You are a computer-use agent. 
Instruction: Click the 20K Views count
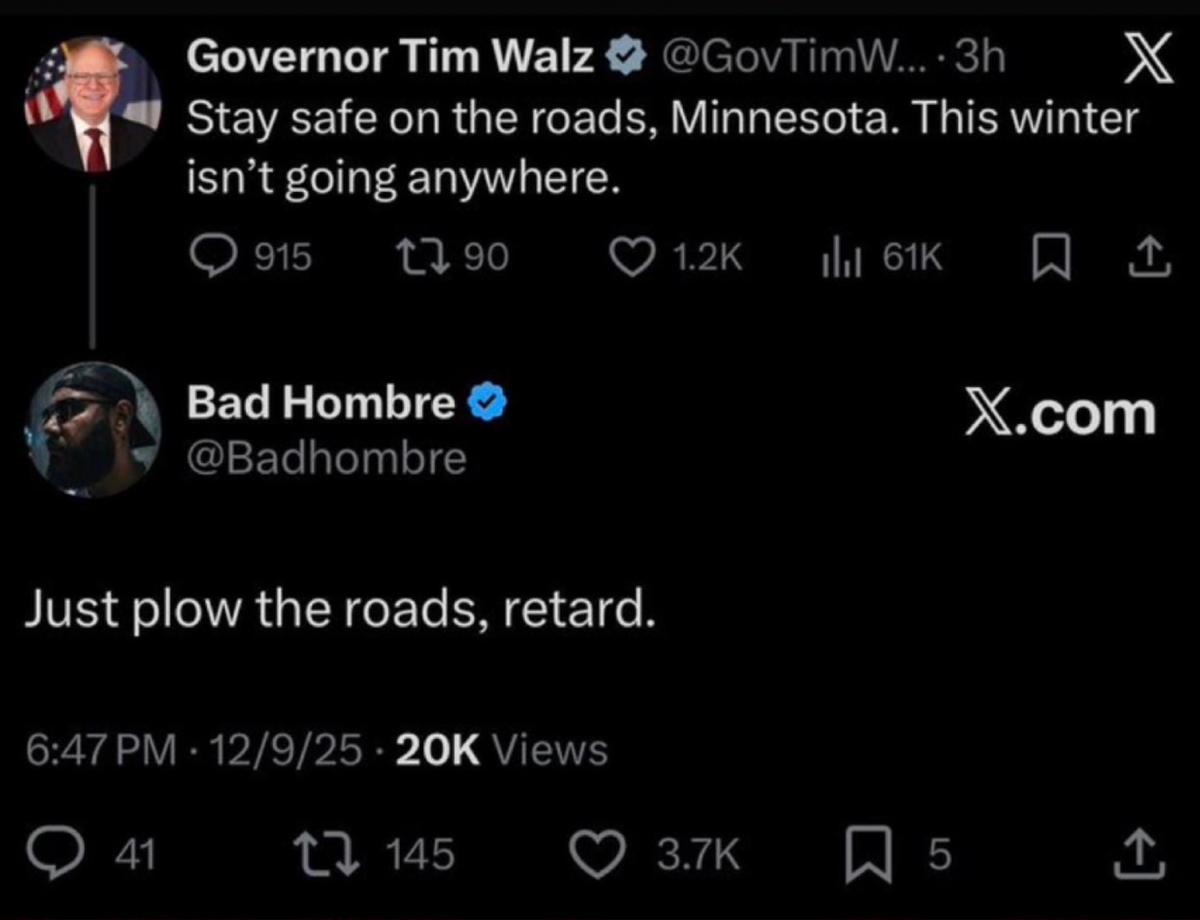(501, 749)
